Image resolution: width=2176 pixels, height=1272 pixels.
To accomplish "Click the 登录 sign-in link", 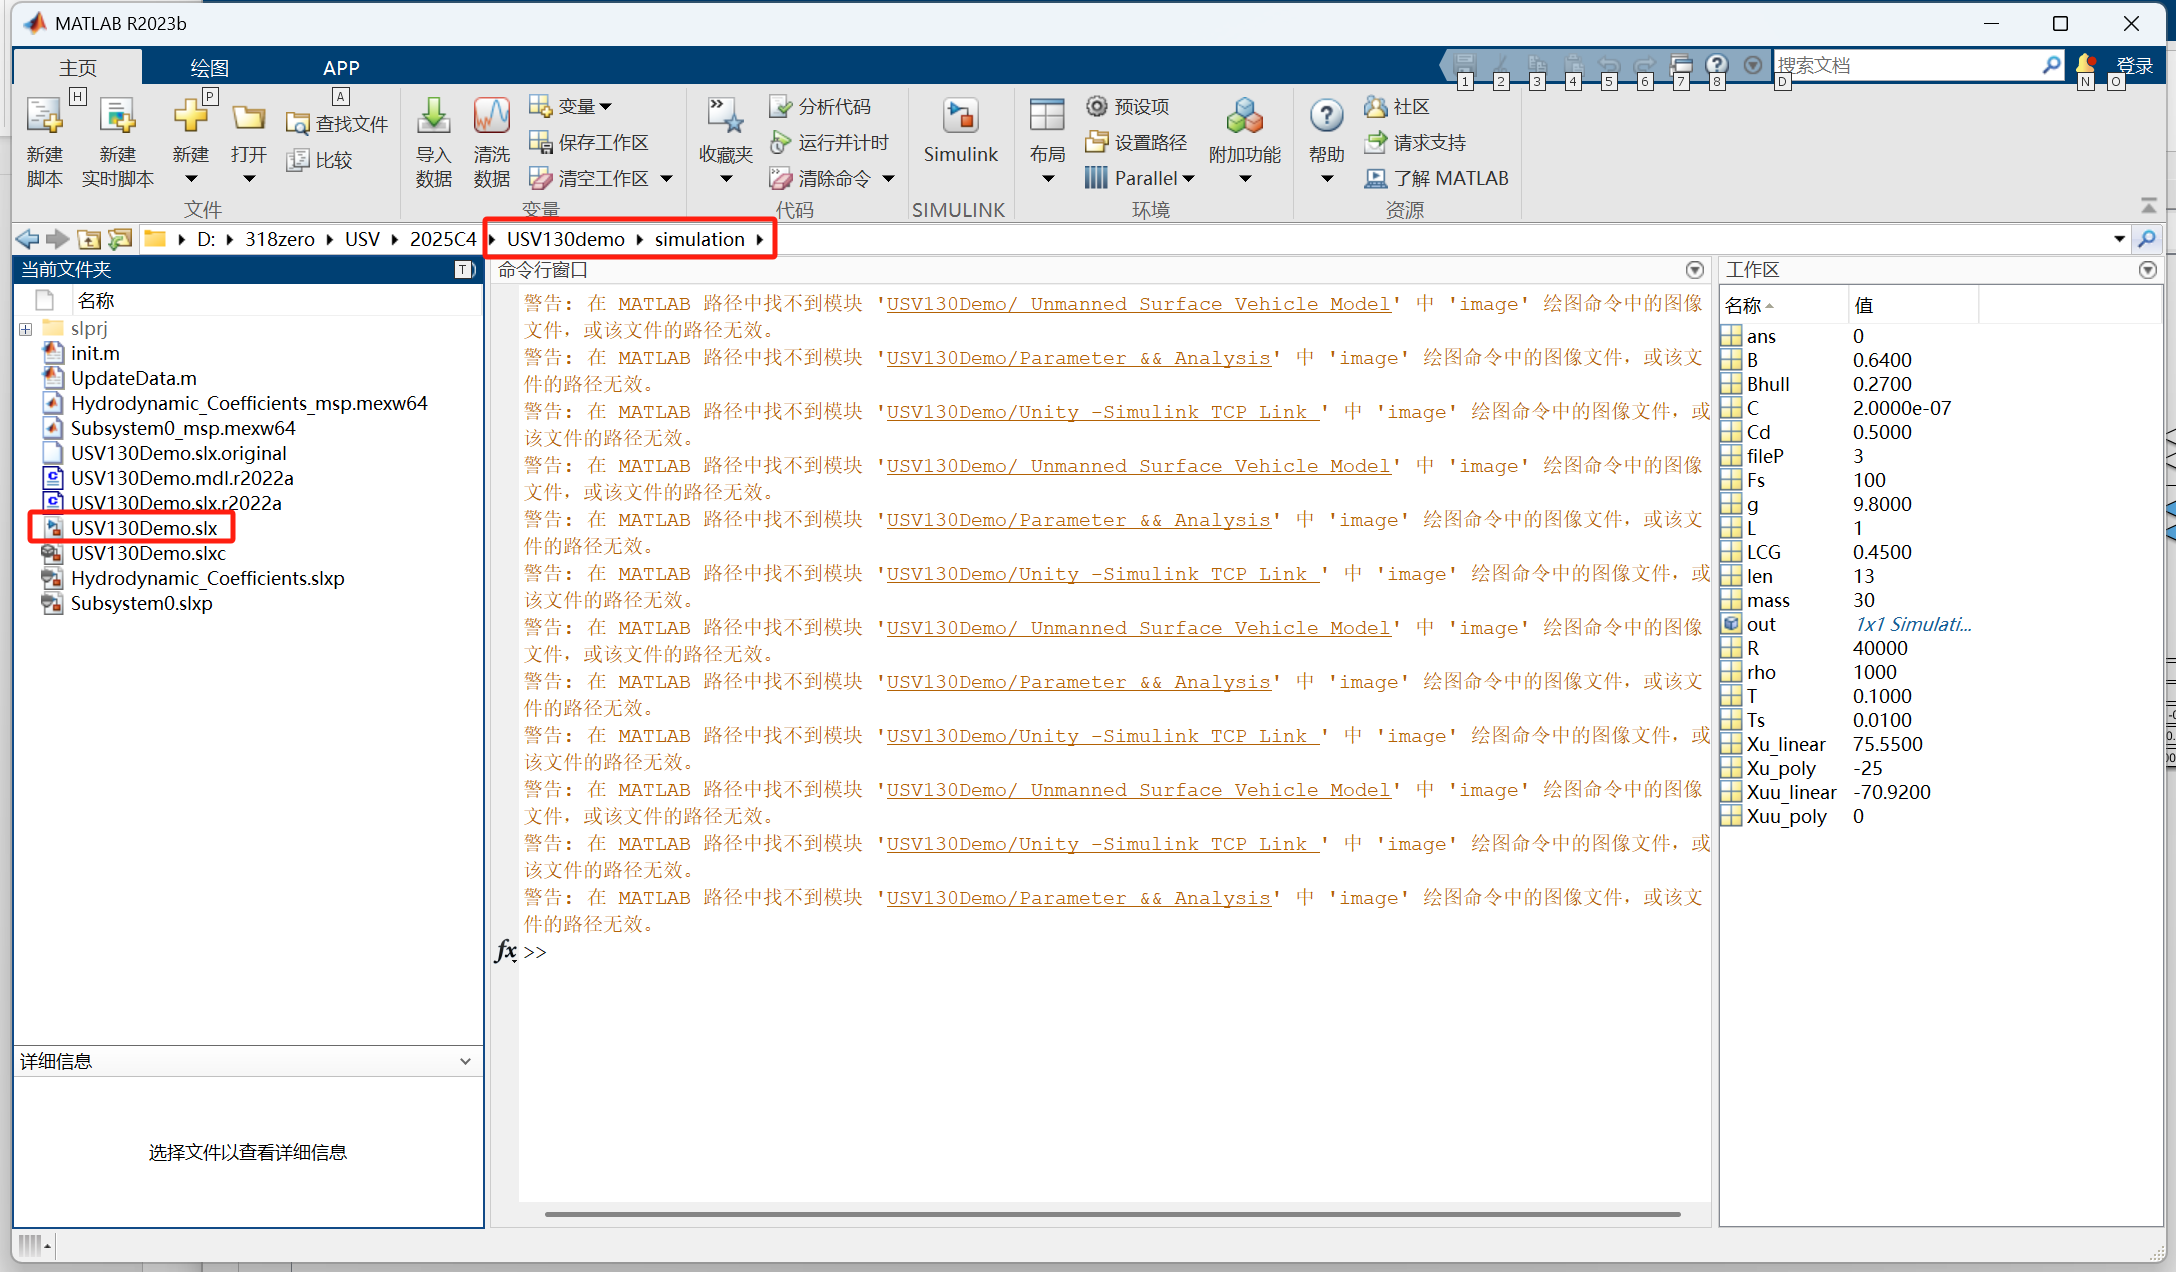I will 2135,64.
